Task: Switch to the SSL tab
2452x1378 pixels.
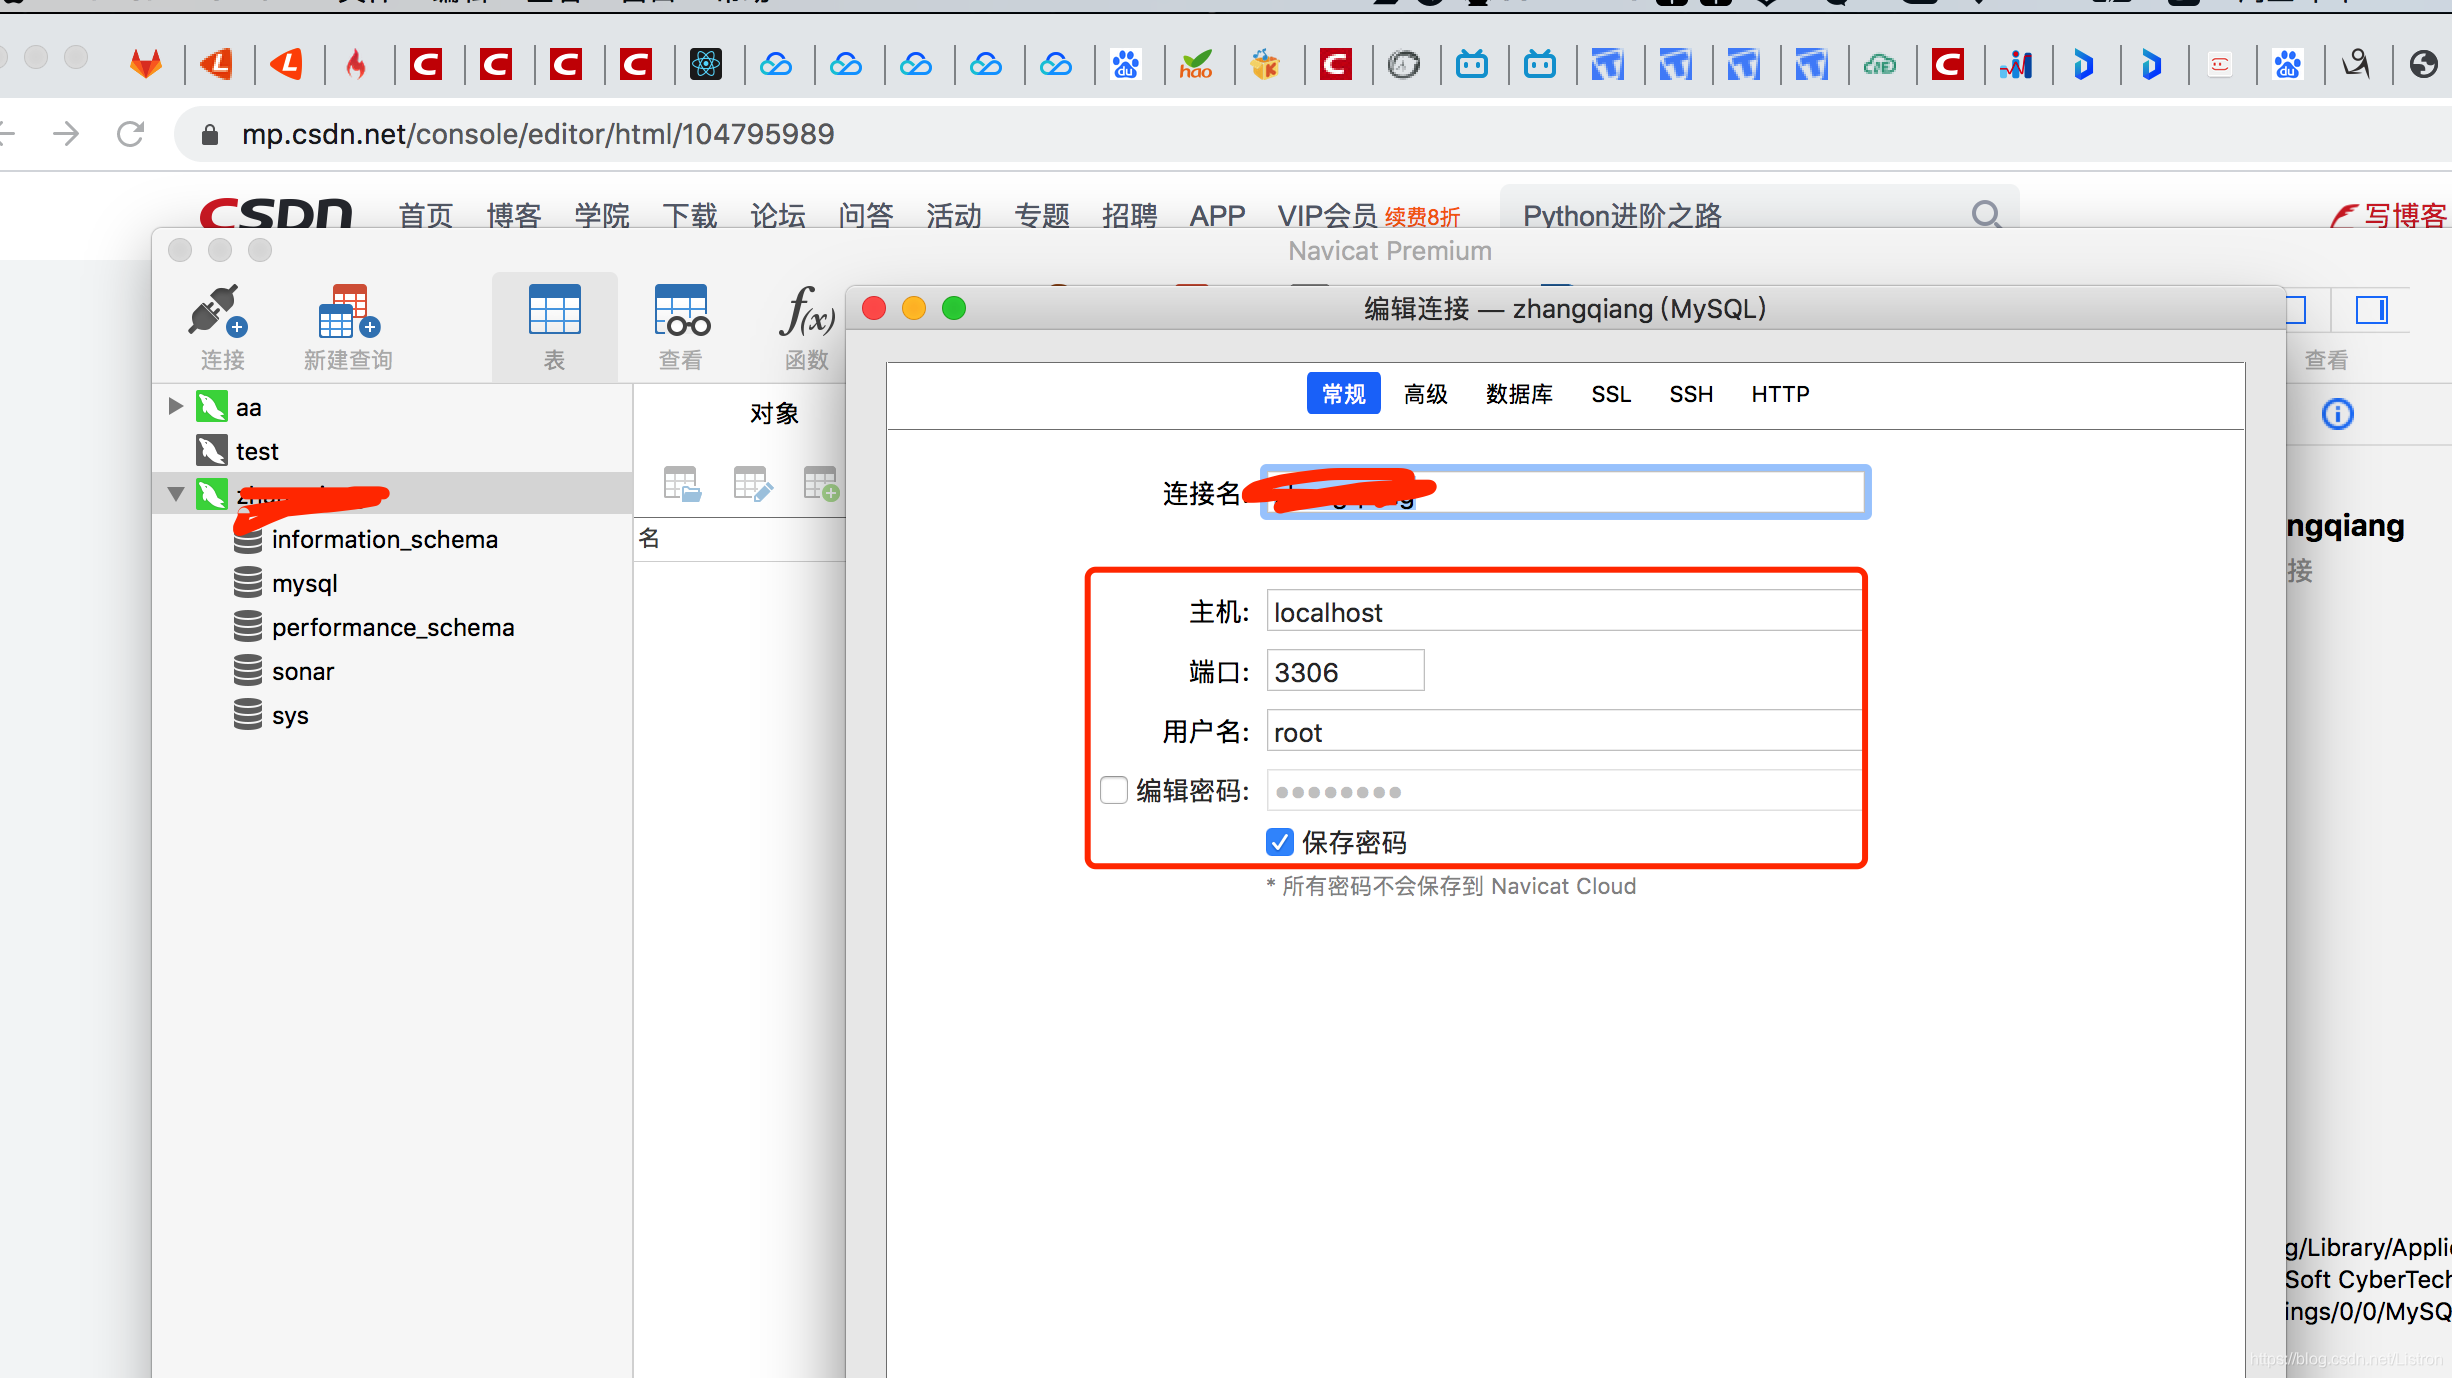Action: pos(1611,394)
